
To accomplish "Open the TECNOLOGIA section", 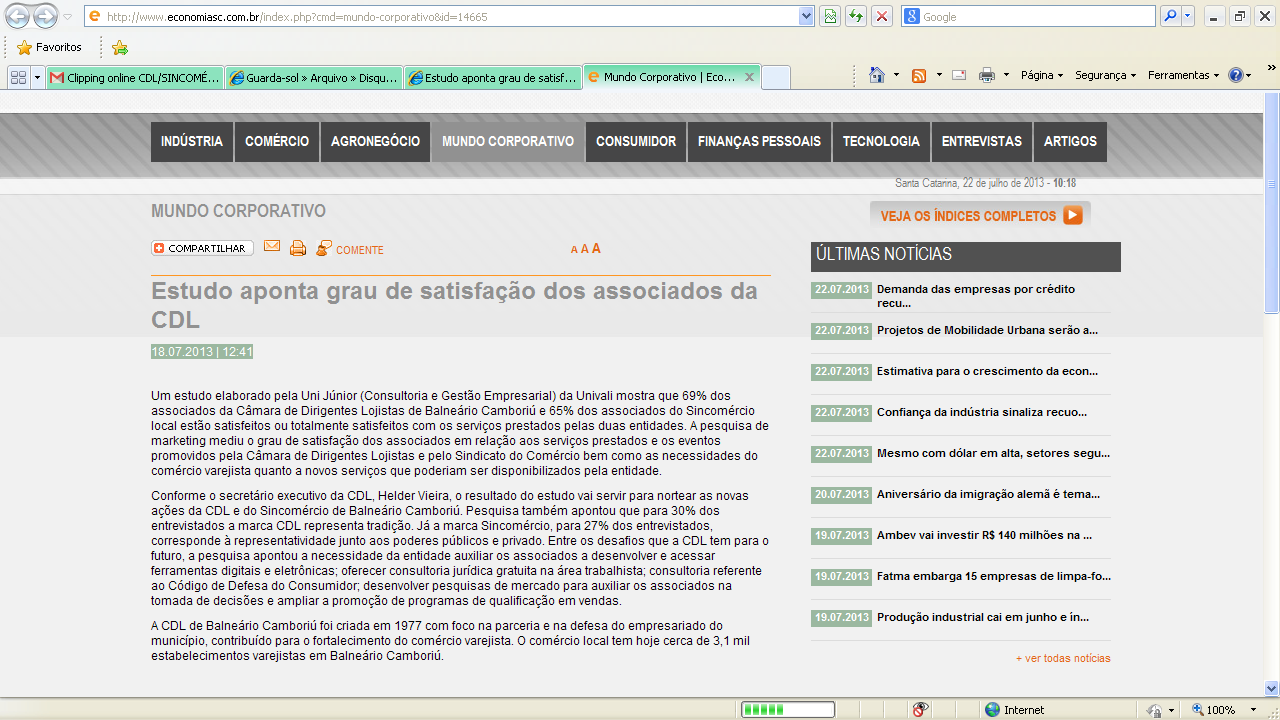I will click(881, 142).
